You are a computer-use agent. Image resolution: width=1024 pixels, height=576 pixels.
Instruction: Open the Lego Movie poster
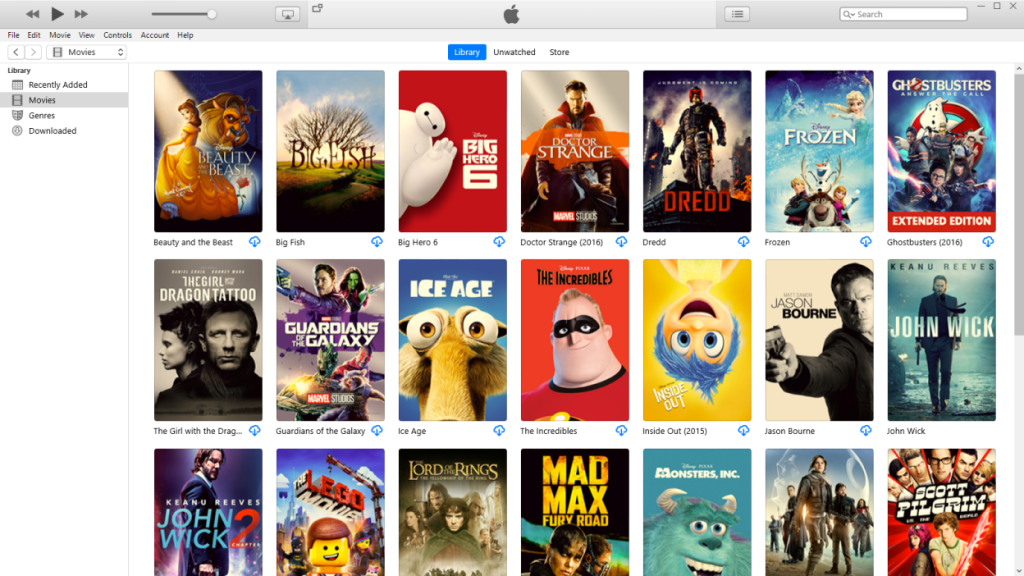click(x=330, y=512)
